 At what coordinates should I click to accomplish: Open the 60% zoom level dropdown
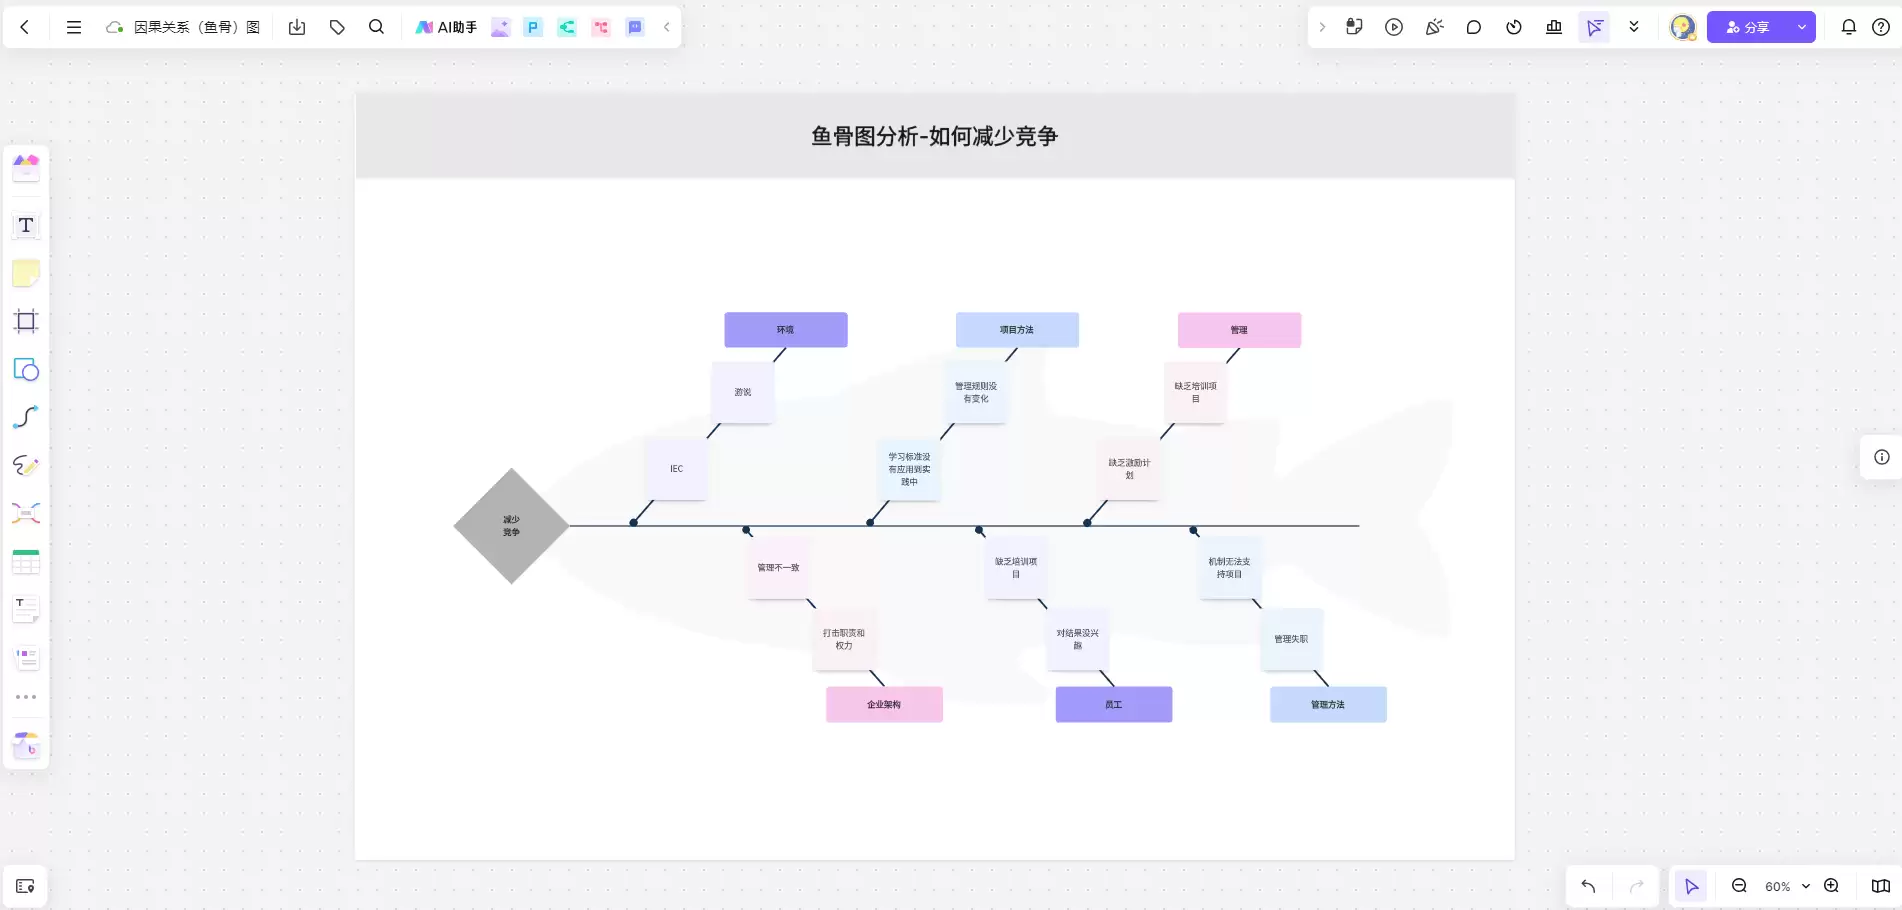[x=1787, y=886]
